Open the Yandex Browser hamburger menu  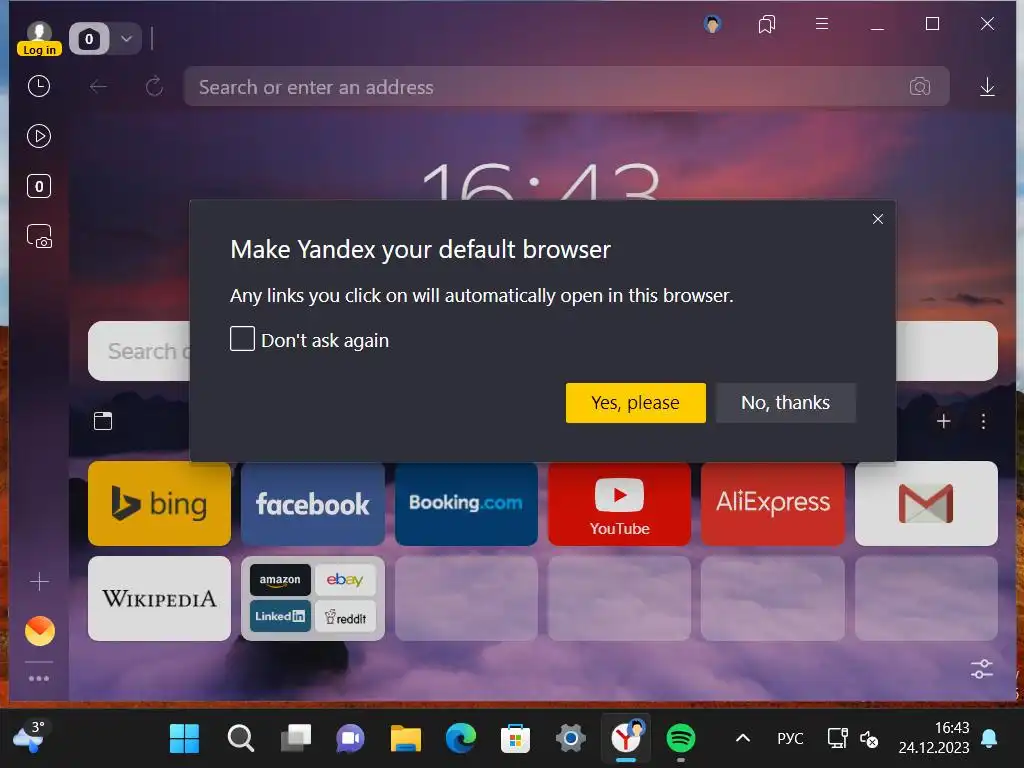(822, 24)
